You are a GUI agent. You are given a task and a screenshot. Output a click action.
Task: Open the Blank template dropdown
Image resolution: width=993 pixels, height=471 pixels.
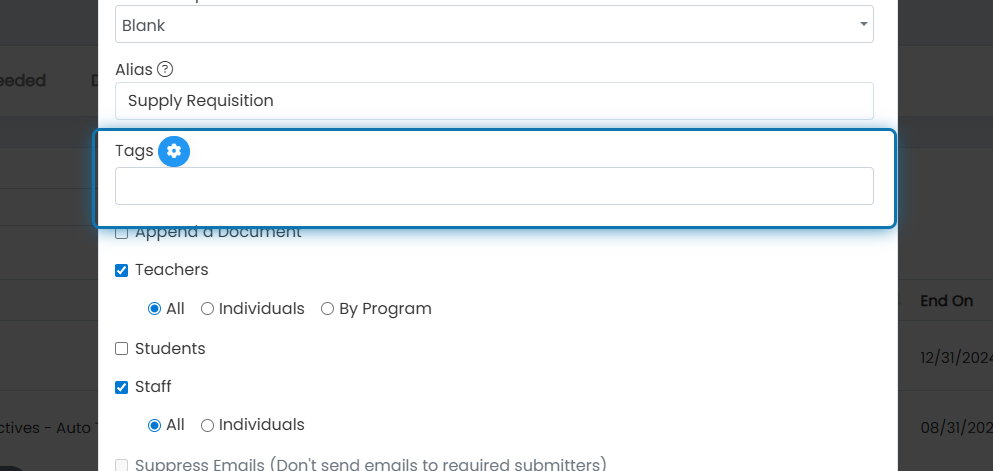[x=494, y=25]
